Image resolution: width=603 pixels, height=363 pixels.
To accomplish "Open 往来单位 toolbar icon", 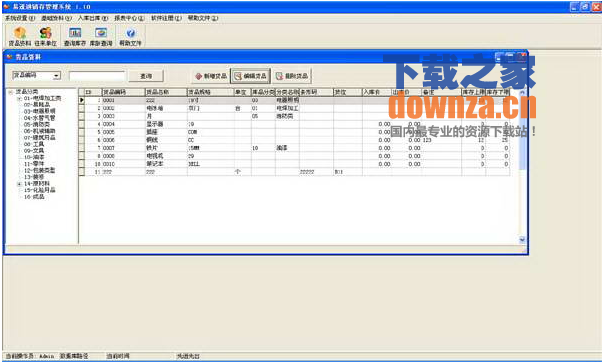I will 46,37.
